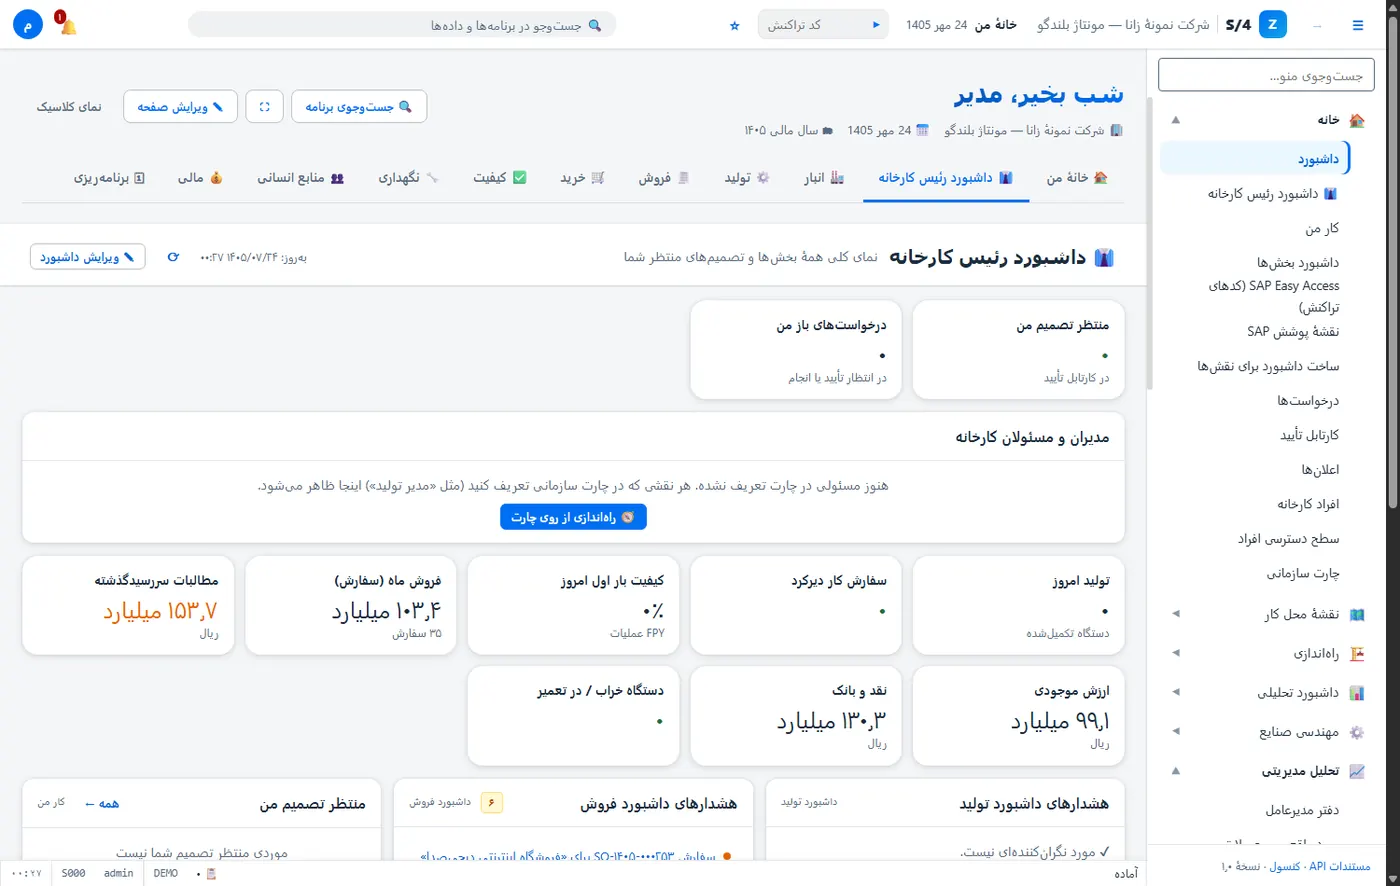
Task: Open the «تولید» tab
Action: pyautogui.click(x=747, y=178)
